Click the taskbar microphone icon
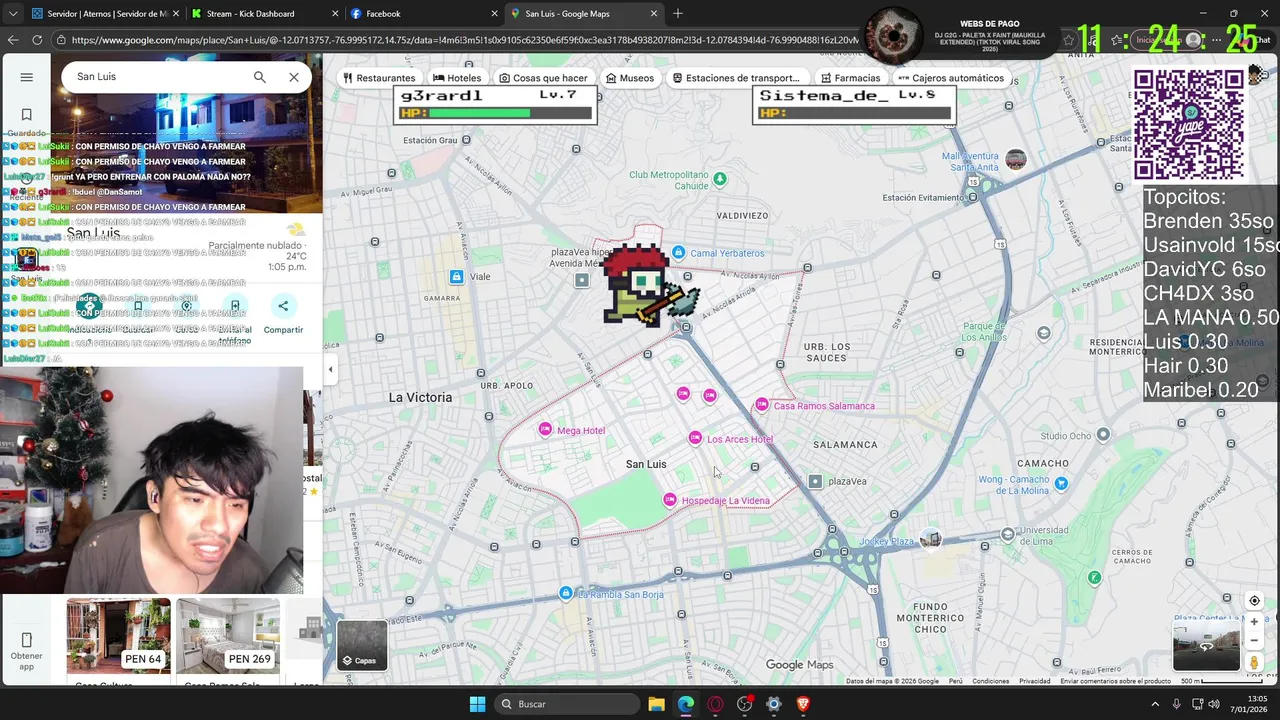Viewport: 1280px width, 720px height. click(x=1177, y=704)
